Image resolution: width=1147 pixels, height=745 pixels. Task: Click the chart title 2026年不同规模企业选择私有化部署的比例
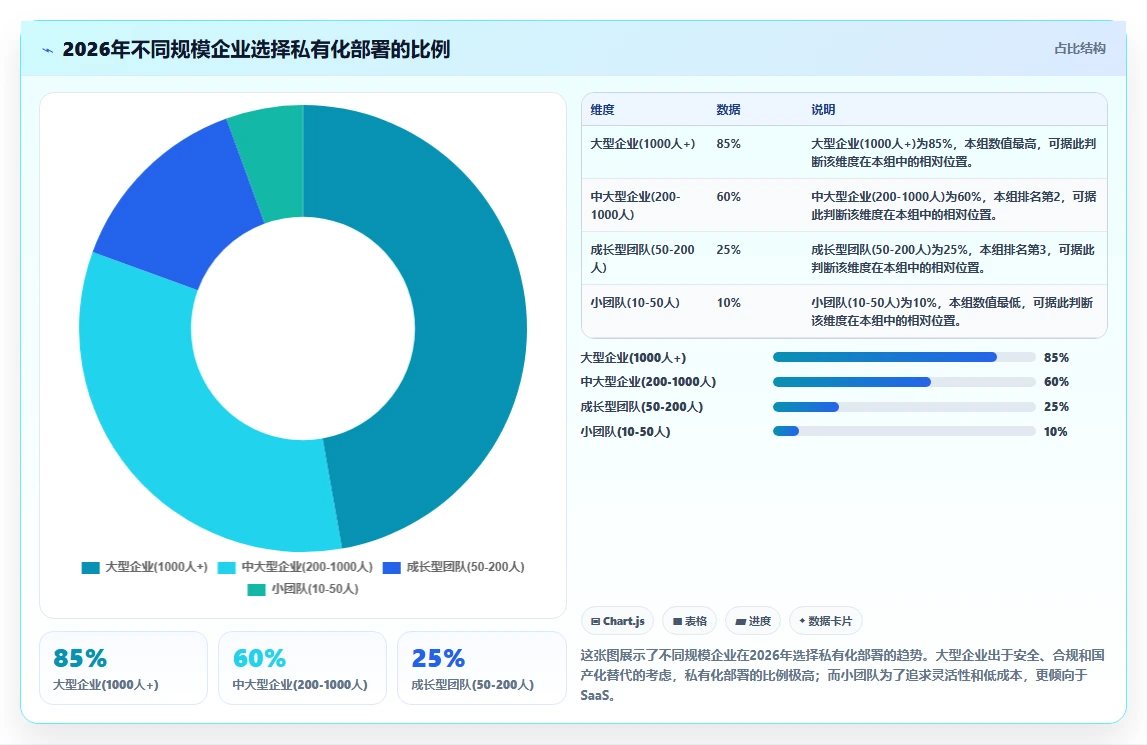[x=256, y=50]
